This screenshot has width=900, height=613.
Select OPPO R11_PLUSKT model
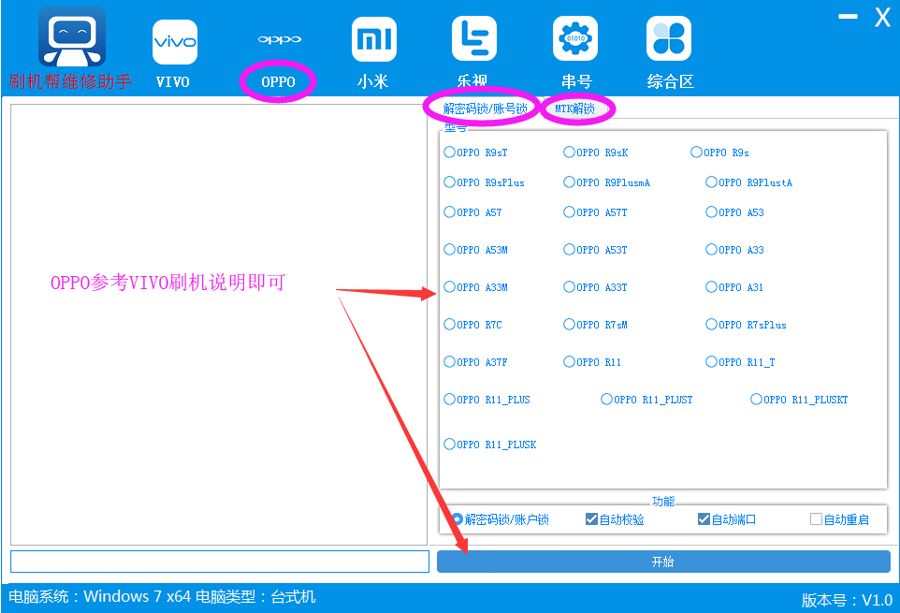click(800, 399)
